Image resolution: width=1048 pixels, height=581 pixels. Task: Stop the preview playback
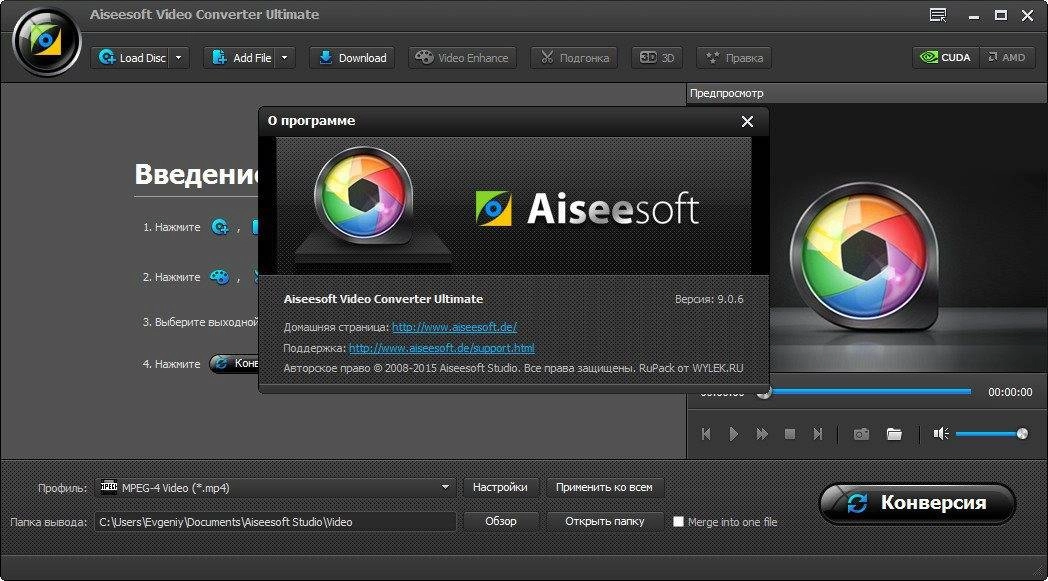(x=790, y=434)
